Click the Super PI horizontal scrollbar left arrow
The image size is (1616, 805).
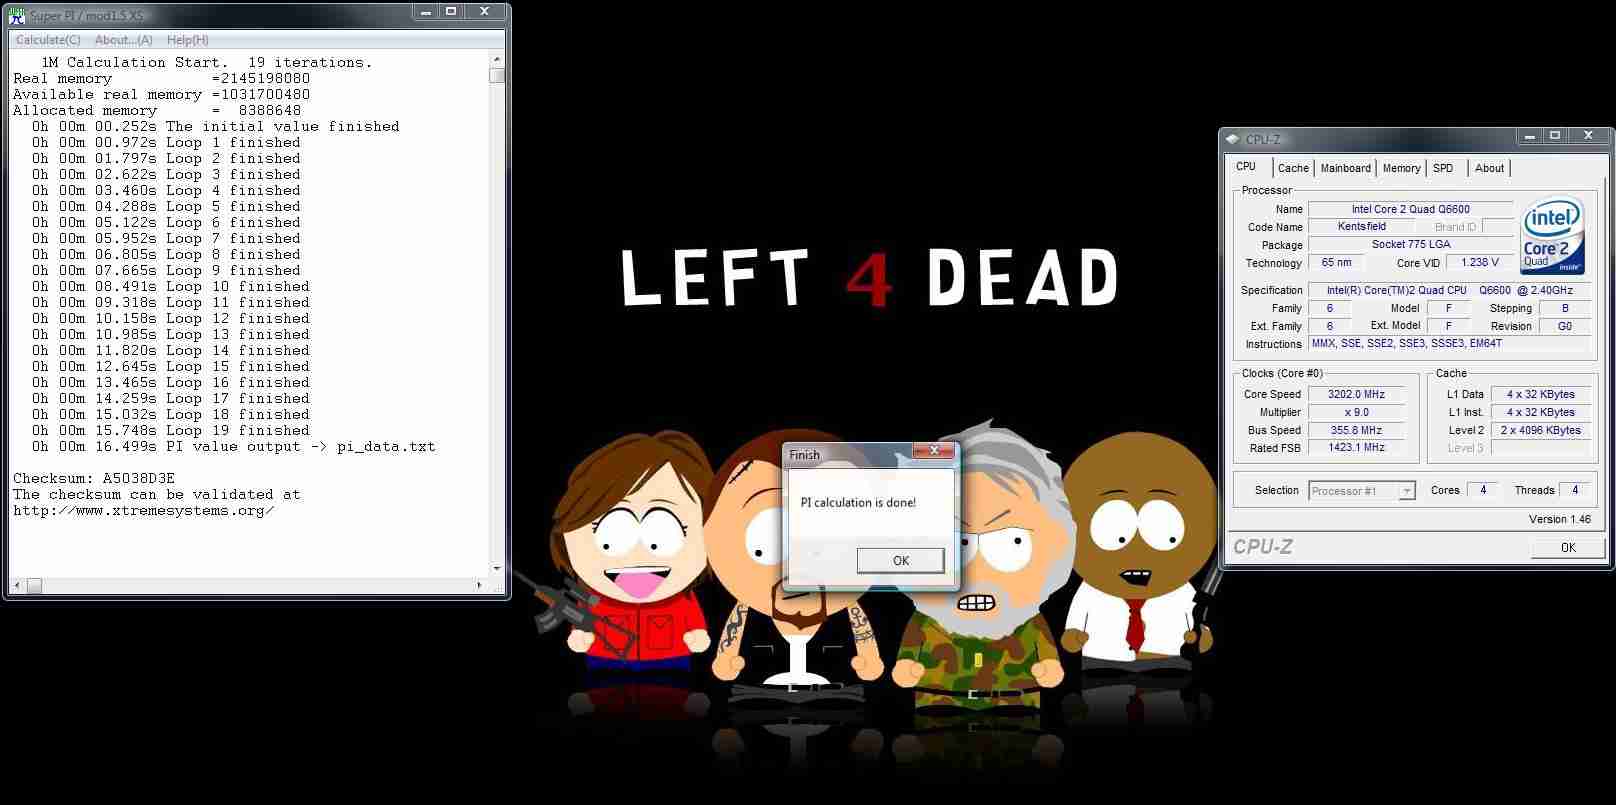point(19,586)
